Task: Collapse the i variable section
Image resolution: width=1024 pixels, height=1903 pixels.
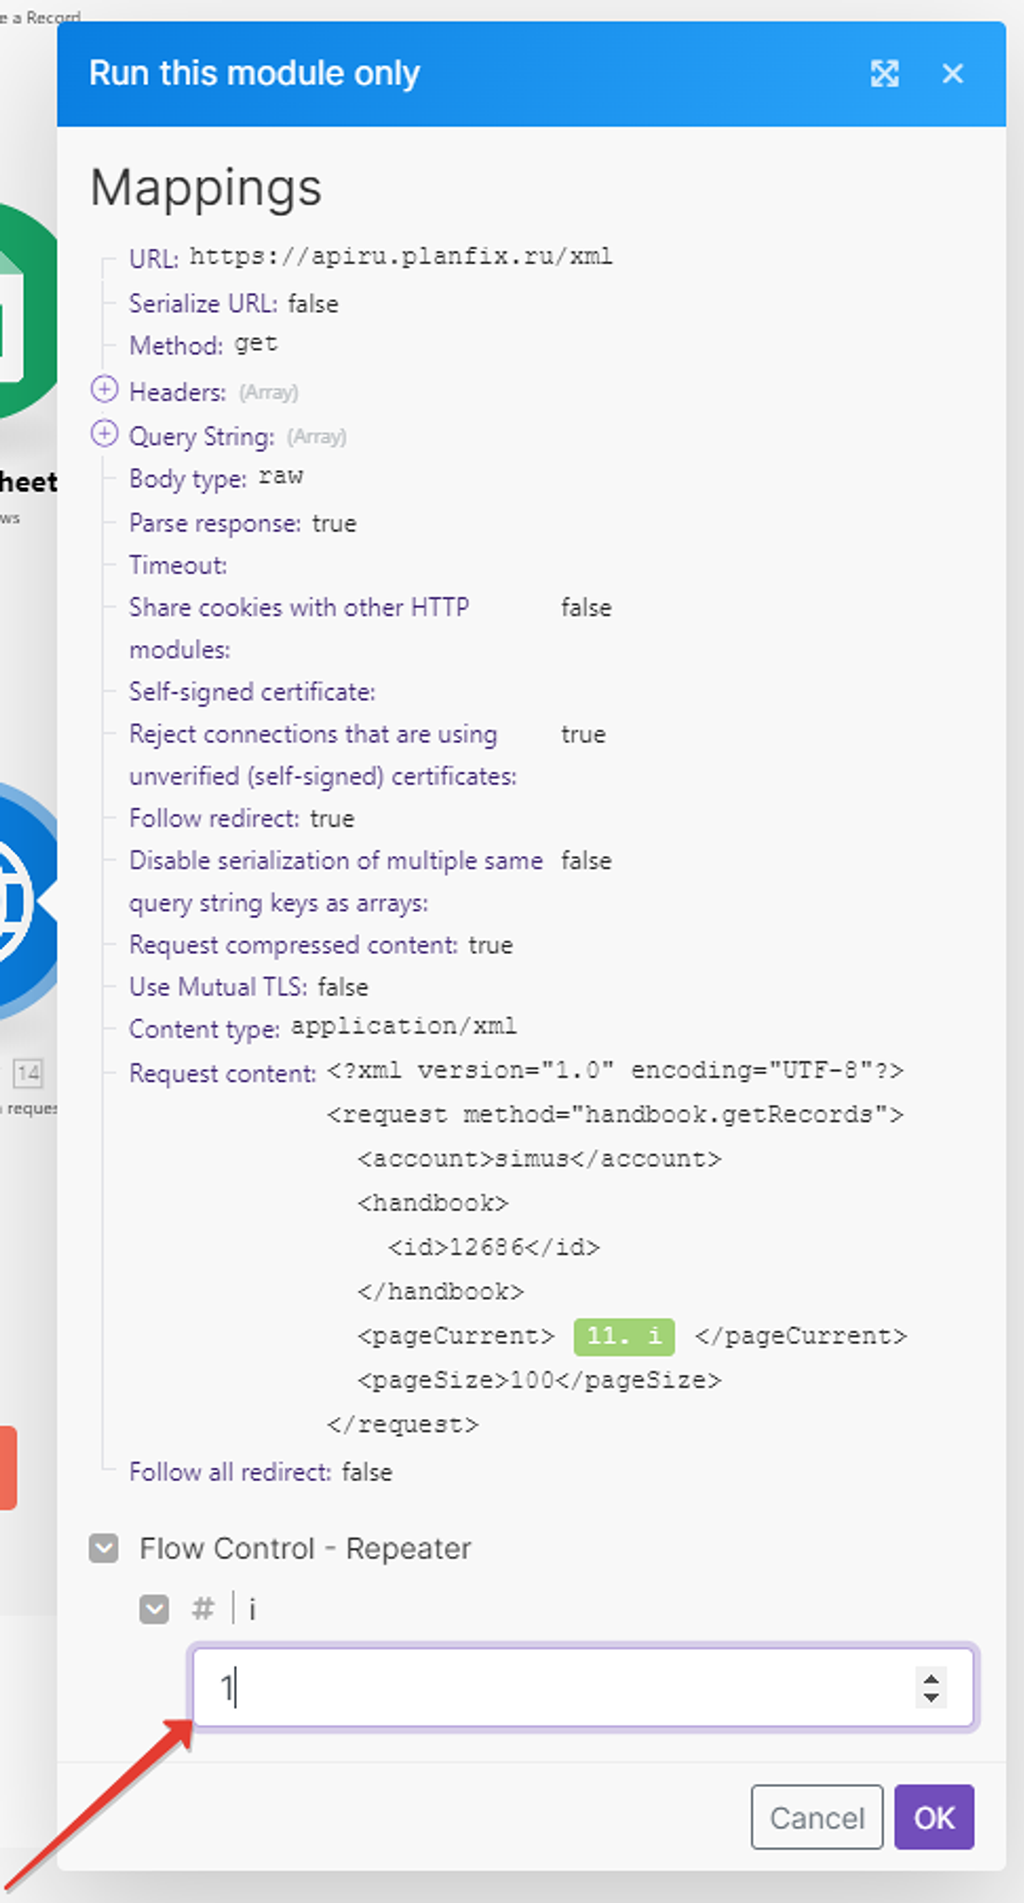Action: tap(154, 1609)
